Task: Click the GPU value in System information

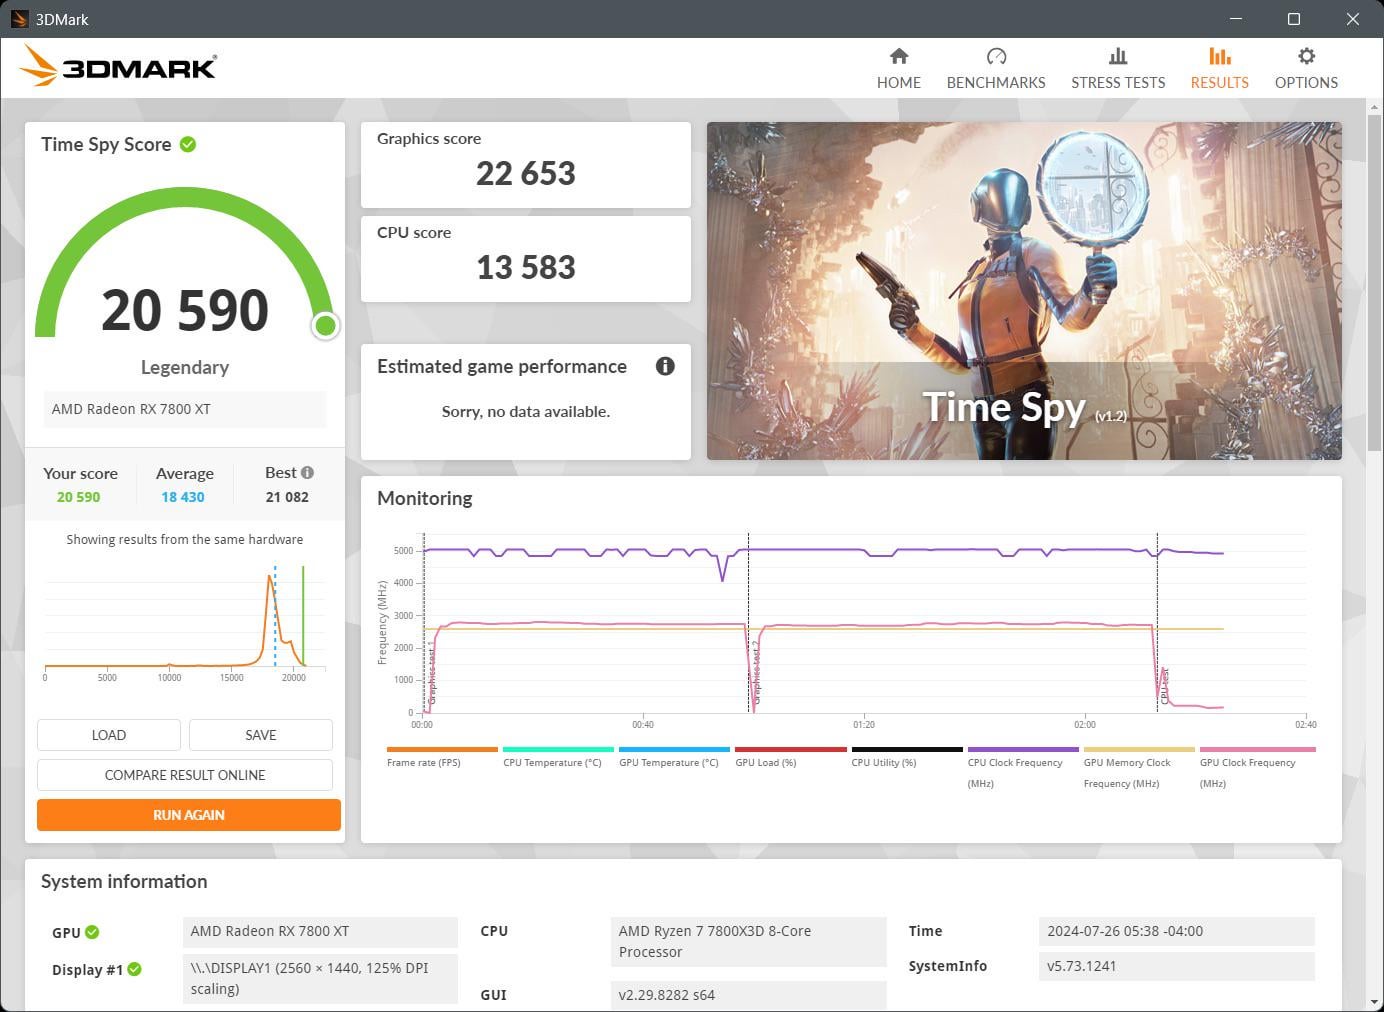Action: click(x=320, y=931)
